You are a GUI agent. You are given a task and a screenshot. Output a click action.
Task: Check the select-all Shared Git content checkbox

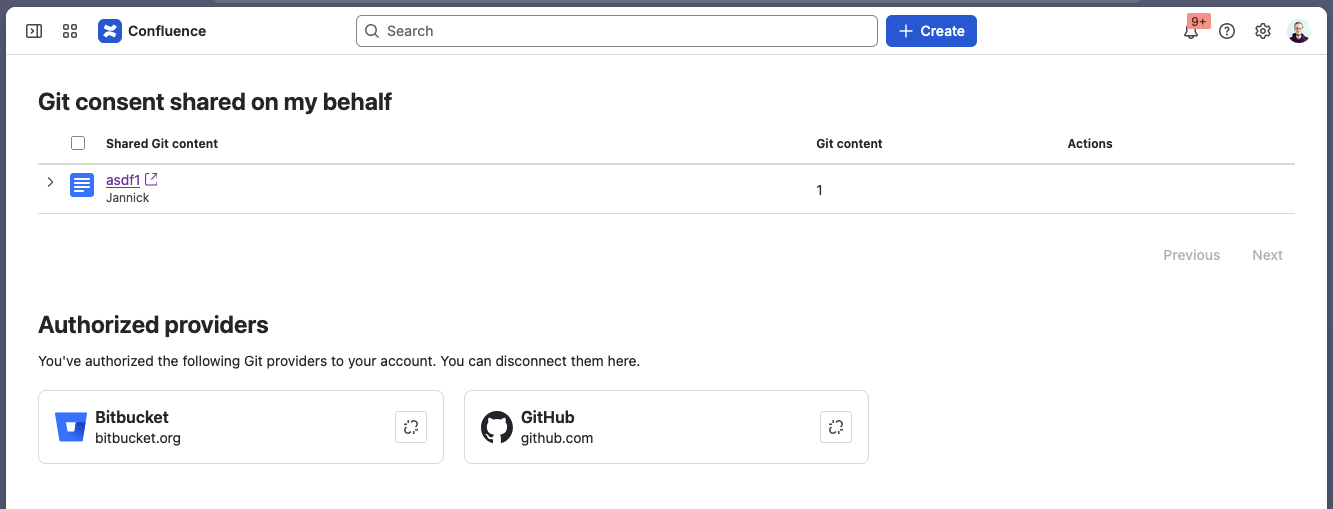pos(78,143)
